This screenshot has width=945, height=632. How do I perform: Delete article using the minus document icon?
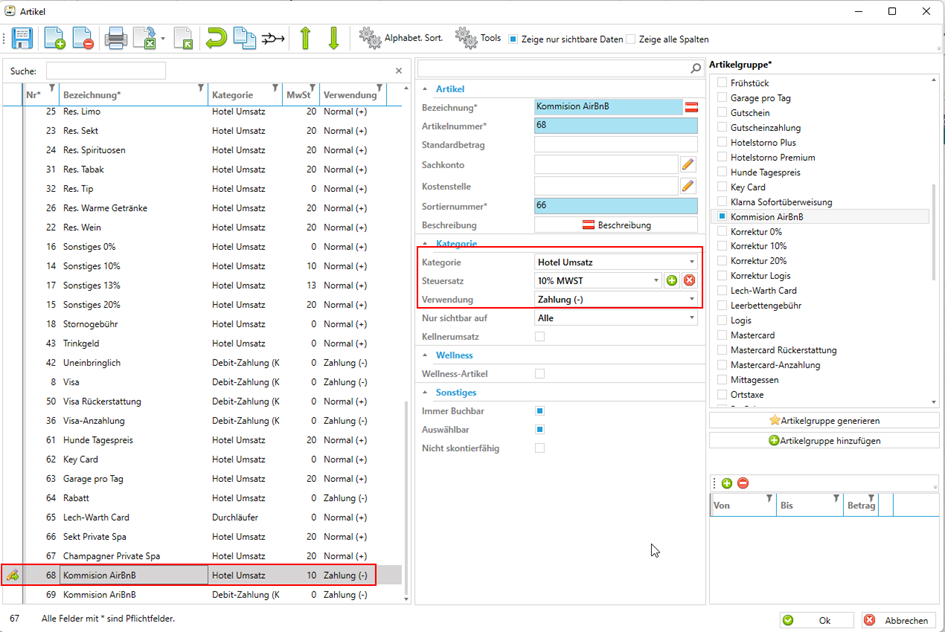pyautogui.click(x=83, y=39)
